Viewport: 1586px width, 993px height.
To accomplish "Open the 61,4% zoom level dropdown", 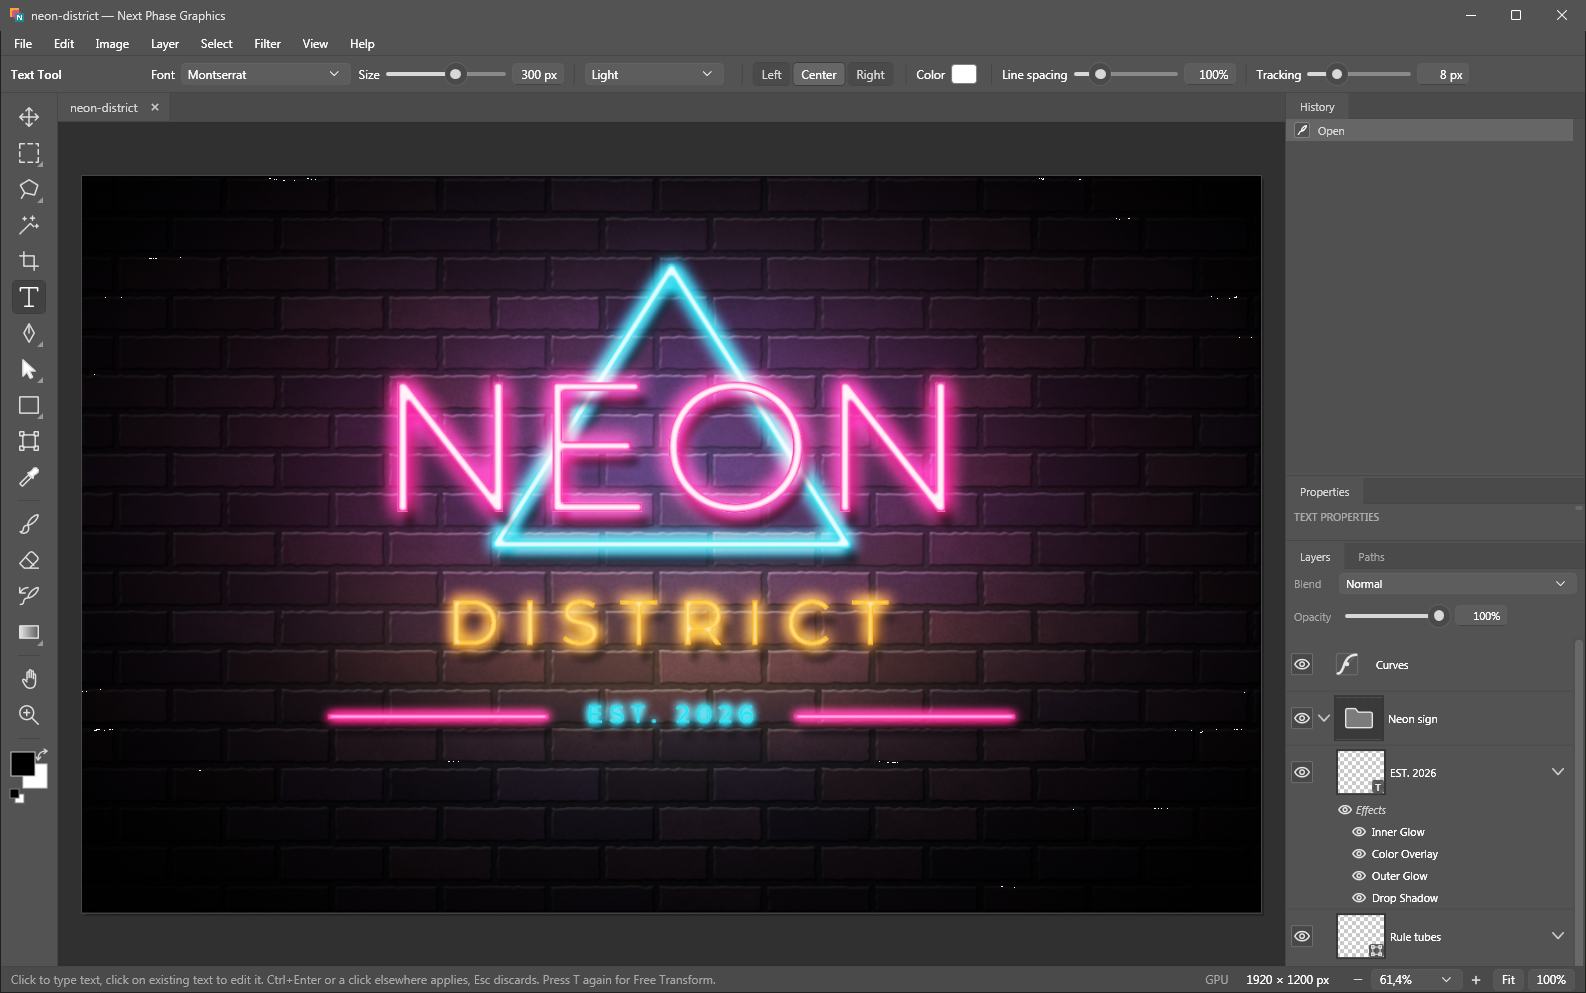I will coord(1415,980).
